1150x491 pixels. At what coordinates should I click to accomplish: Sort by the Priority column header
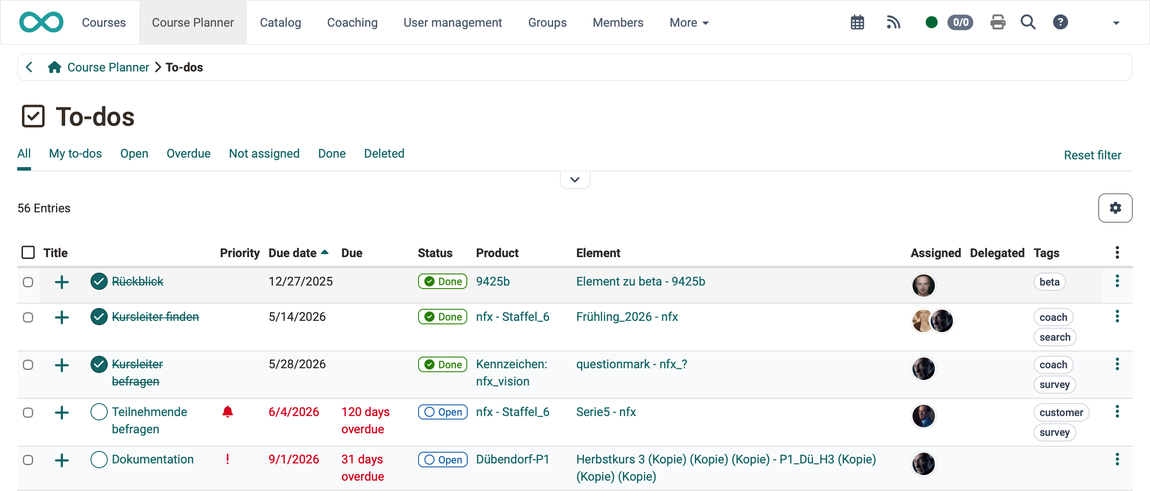[240, 252]
